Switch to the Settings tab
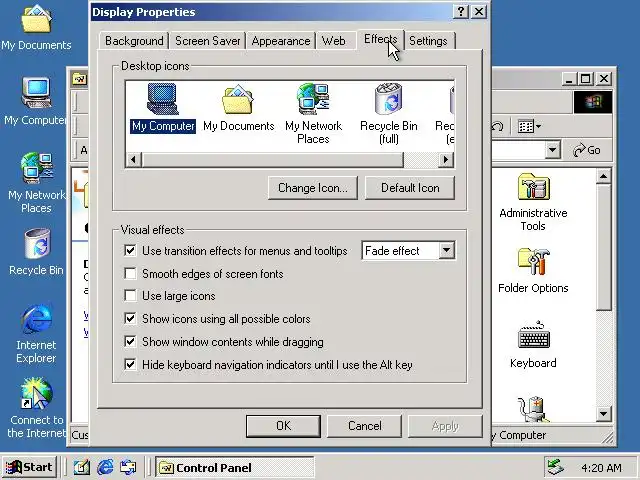 click(428, 41)
